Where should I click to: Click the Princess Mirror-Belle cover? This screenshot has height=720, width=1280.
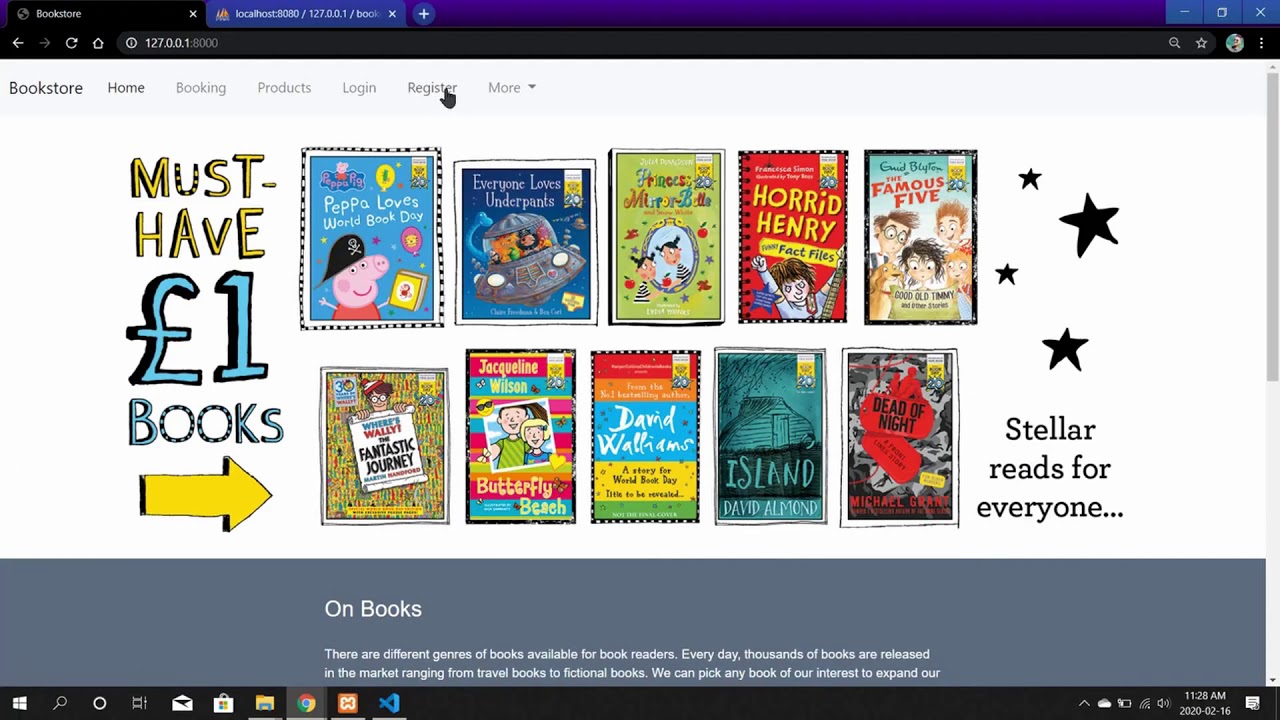[666, 237]
